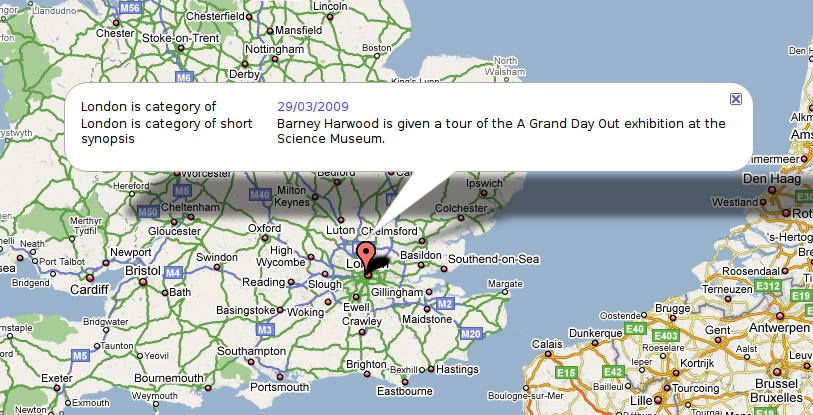Click the Southend-on-Sea city dot marker
Viewport: 813px width, 415px height.
444,269
